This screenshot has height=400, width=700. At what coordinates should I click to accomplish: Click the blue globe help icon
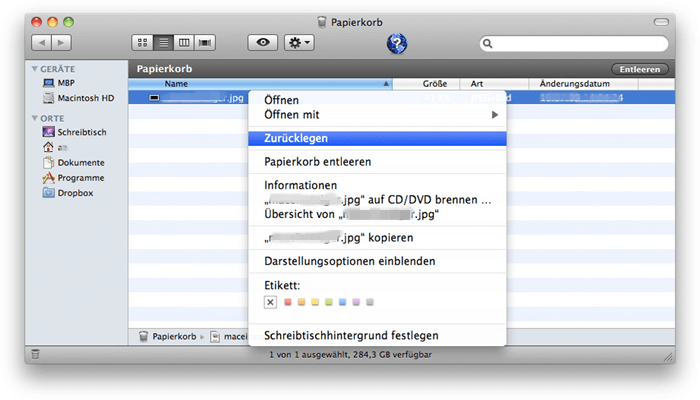[x=396, y=43]
